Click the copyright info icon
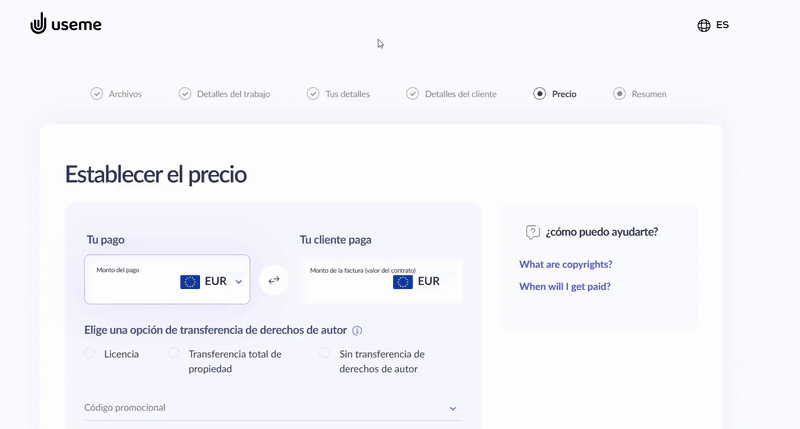Viewport: 800px width, 429px height. click(357, 331)
